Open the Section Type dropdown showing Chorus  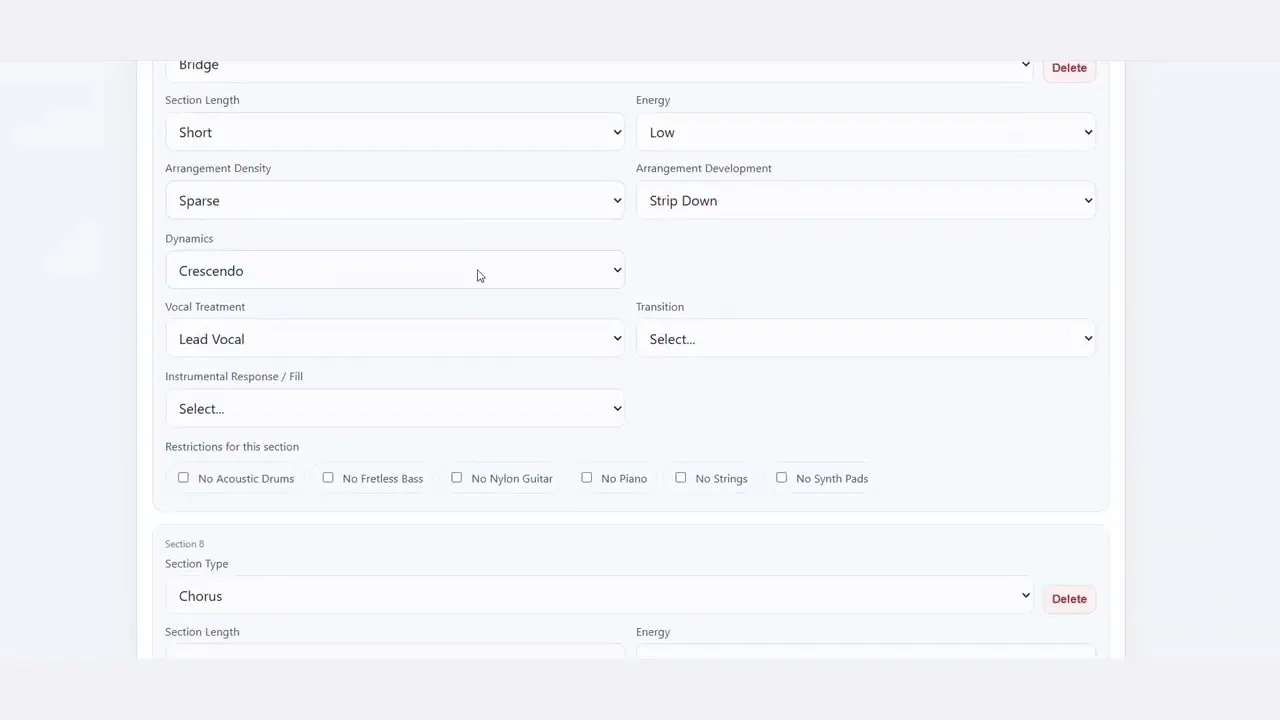pyautogui.click(x=599, y=596)
